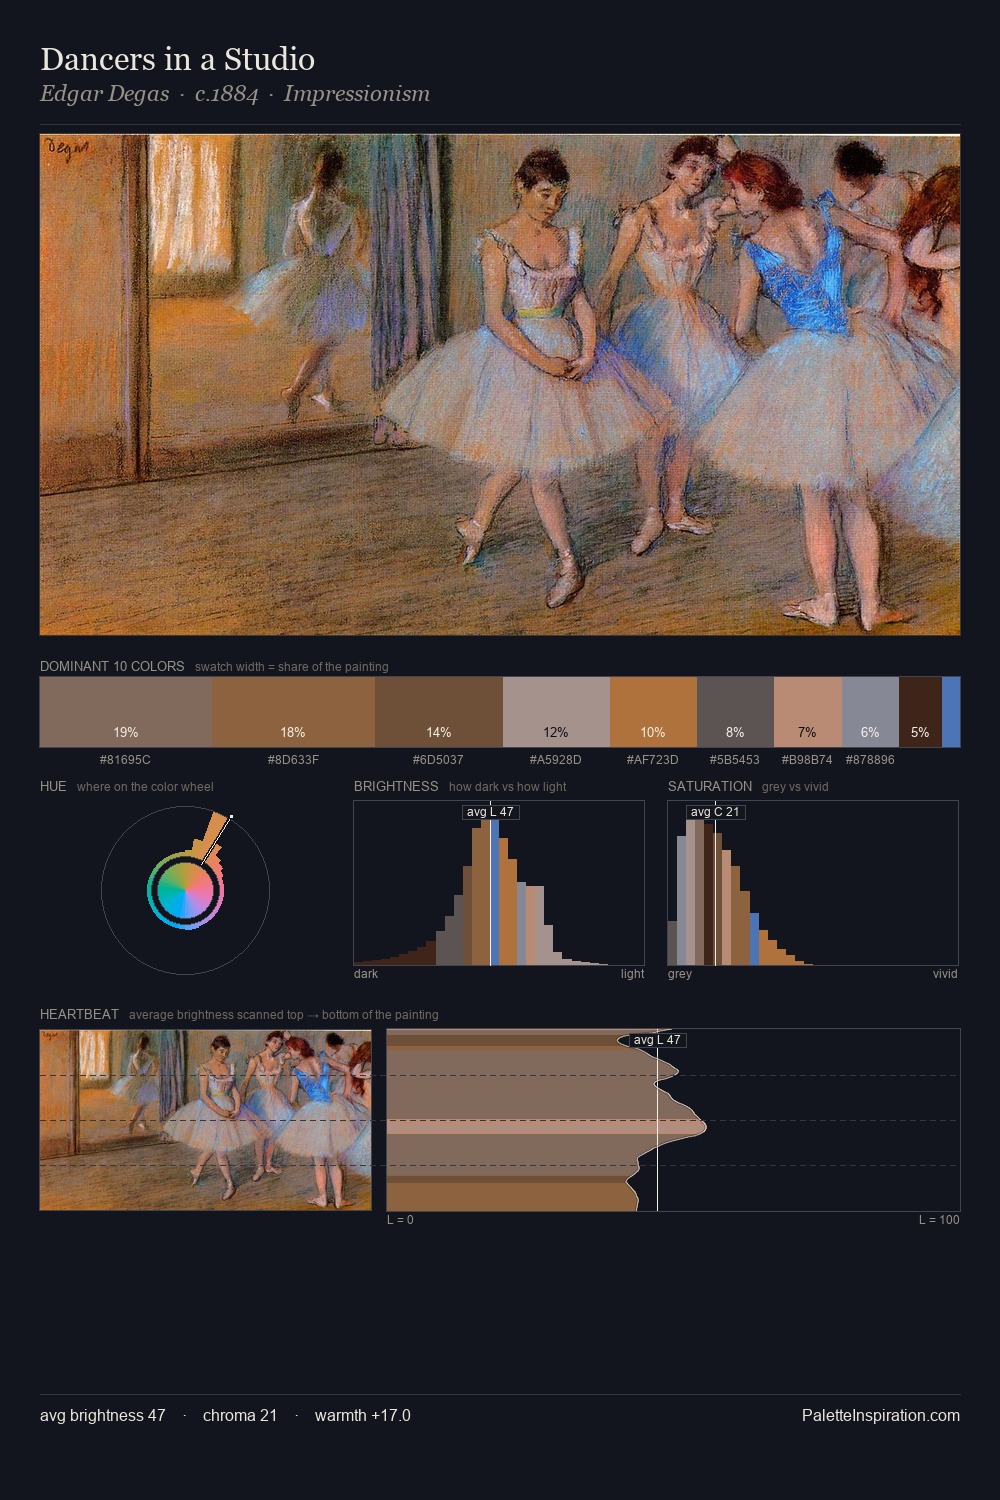This screenshot has width=1000, height=1500.
Task: Click the hex code '#878896'
Action: [x=870, y=760]
